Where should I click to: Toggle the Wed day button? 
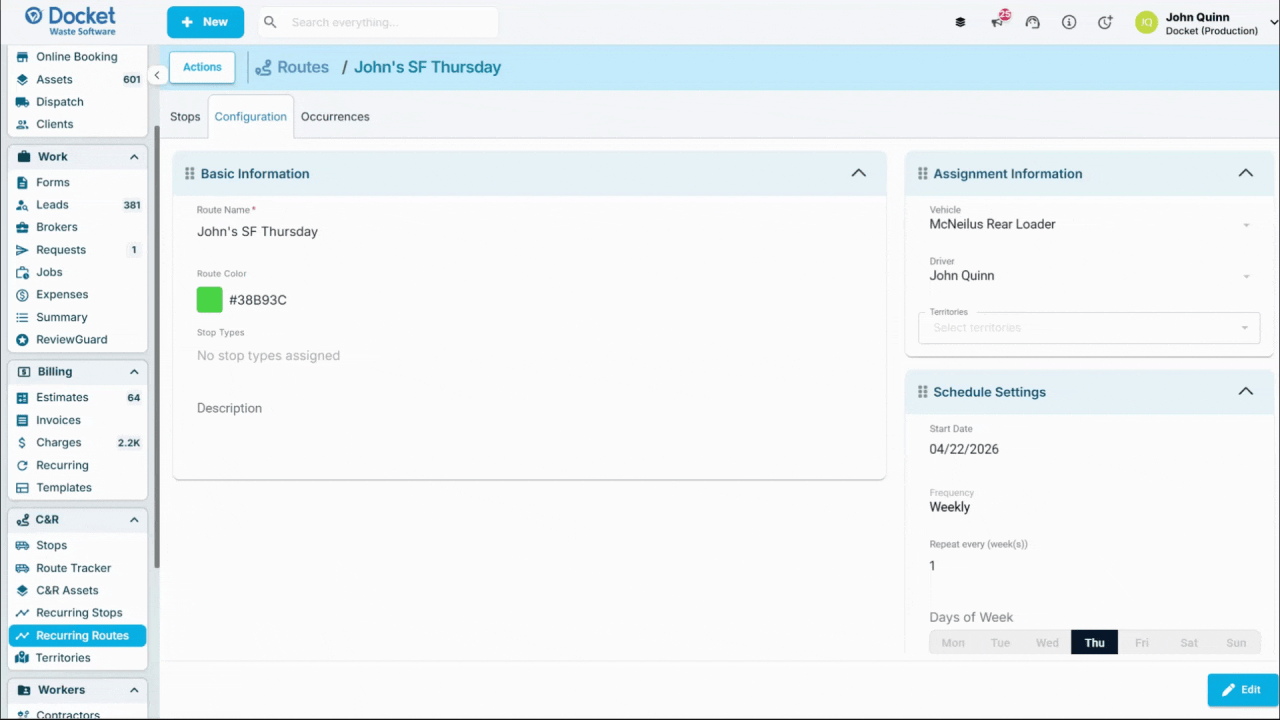click(x=1047, y=642)
